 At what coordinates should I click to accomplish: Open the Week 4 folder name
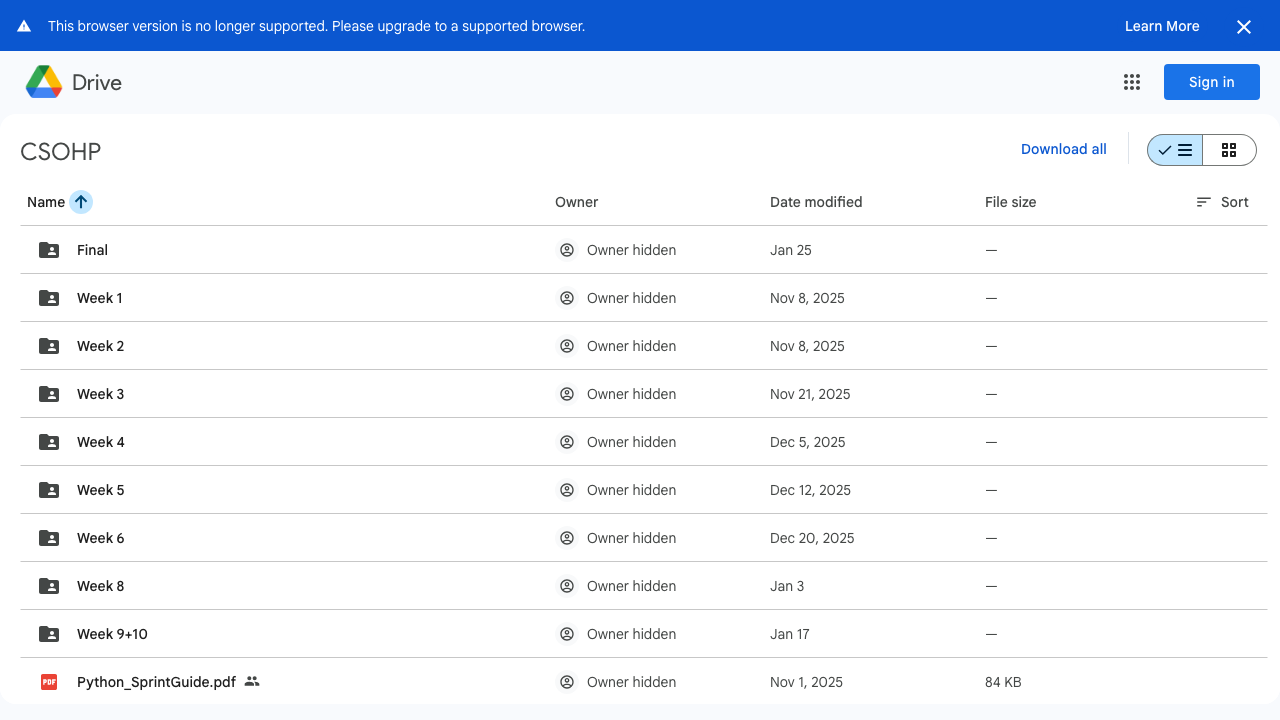tap(101, 442)
